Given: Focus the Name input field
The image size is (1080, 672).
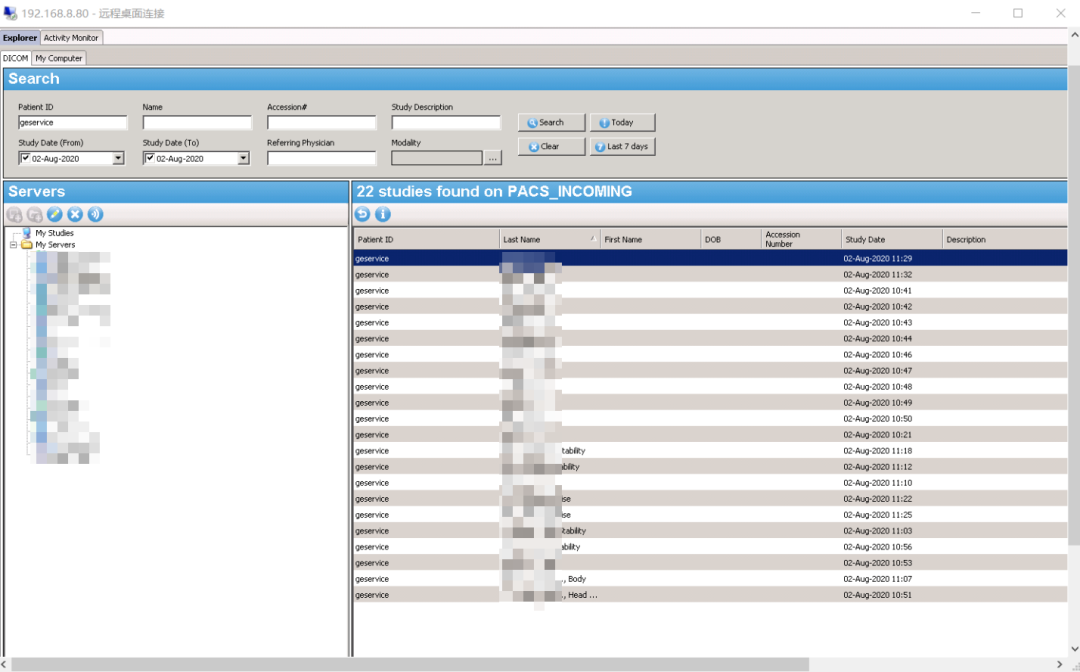Looking at the screenshot, I should pyautogui.click(x=197, y=123).
